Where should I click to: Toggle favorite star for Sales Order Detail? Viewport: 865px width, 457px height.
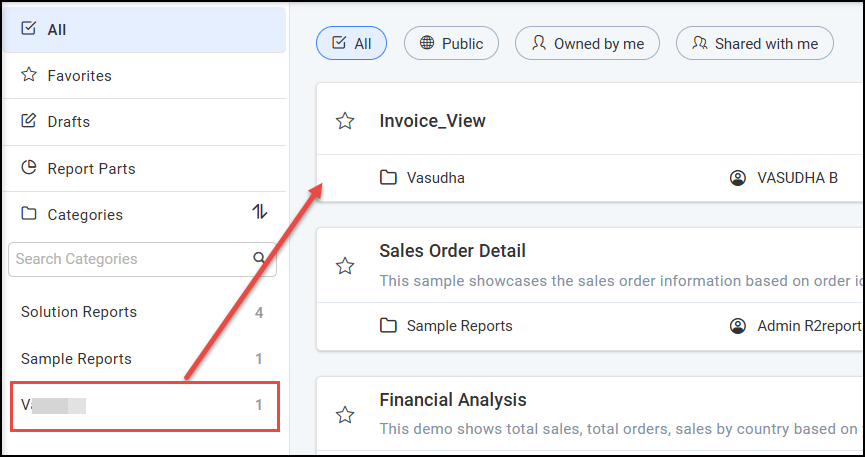(345, 266)
